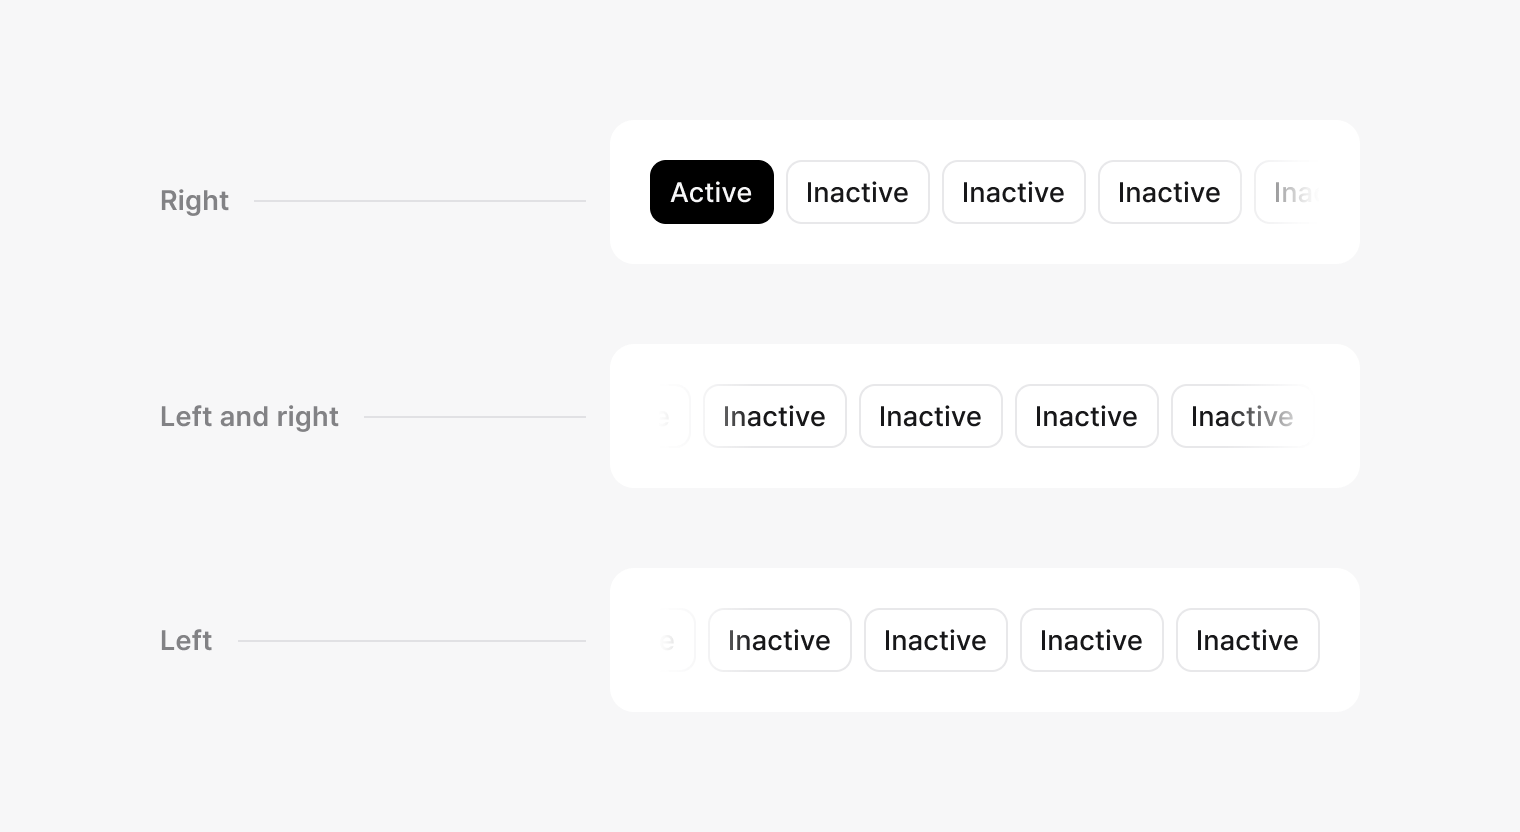The height and width of the screenshot is (832, 1520).
Task: Click the fading last Inactive tab in the Left and right row
Action: (x=1242, y=416)
